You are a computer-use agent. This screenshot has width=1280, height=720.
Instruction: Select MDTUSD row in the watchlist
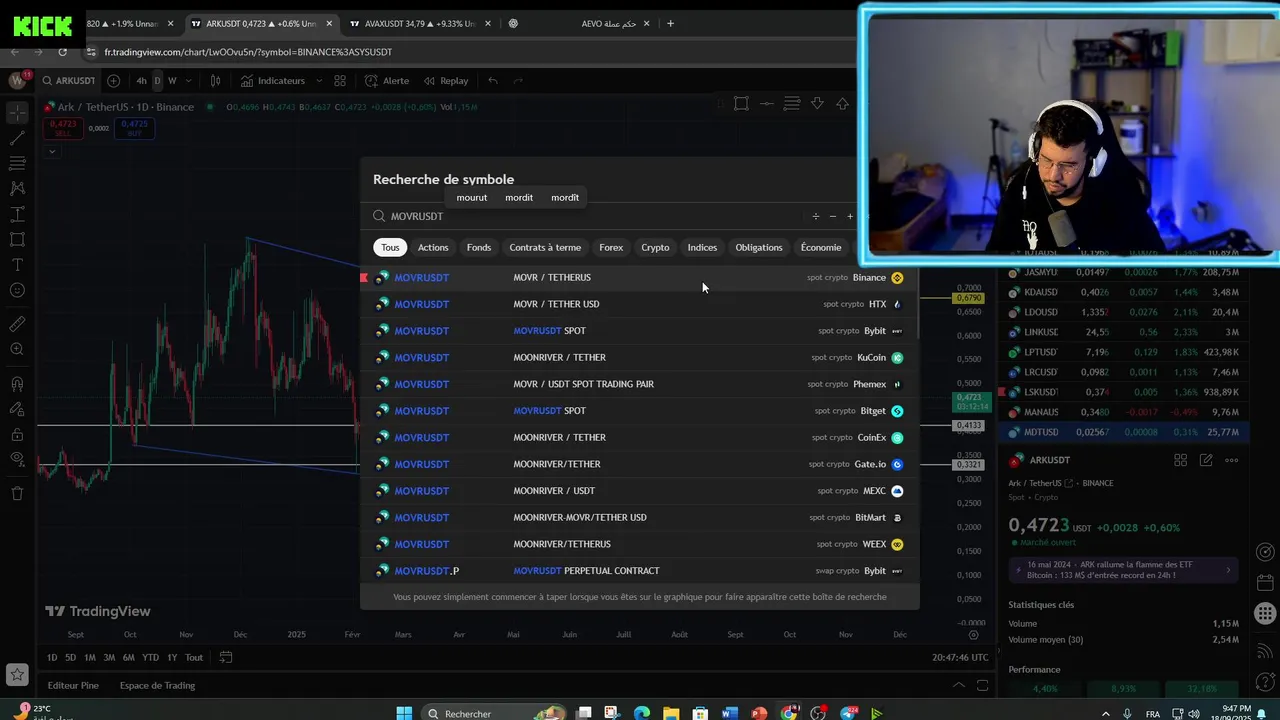(1123, 432)
